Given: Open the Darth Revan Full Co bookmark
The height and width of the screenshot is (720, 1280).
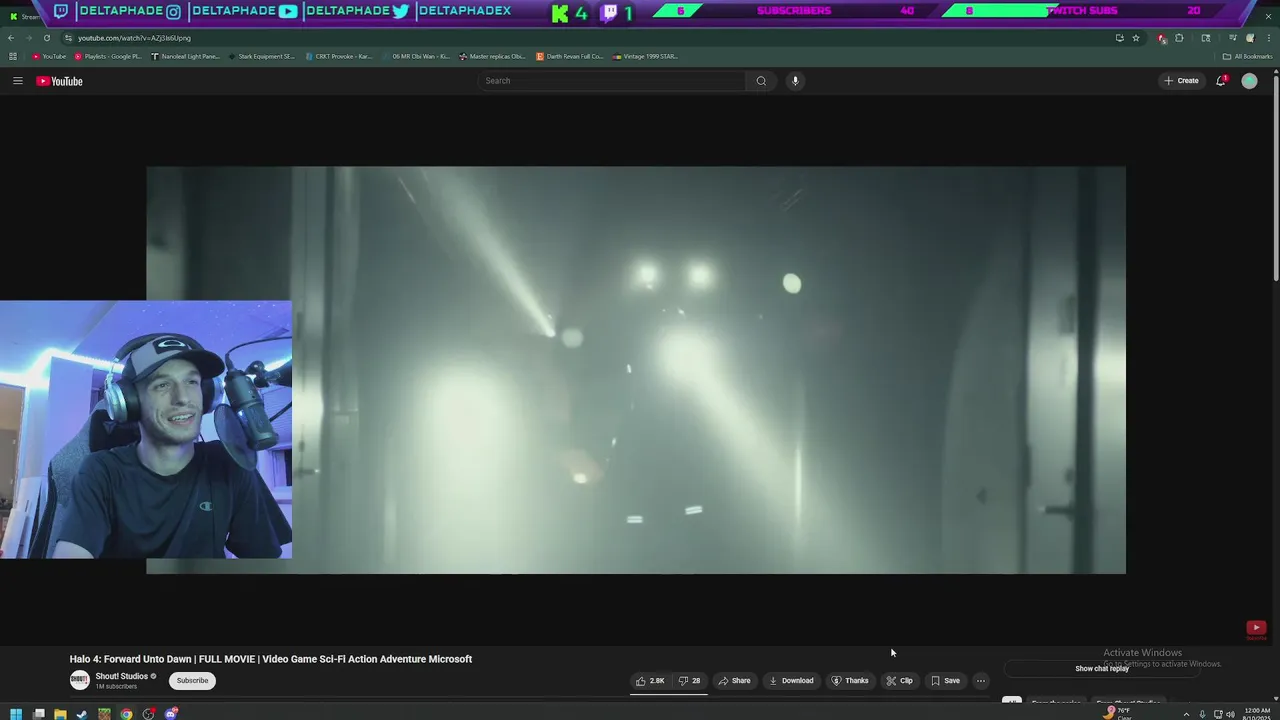Looking at the screenshot, I should tap(570, 56).
